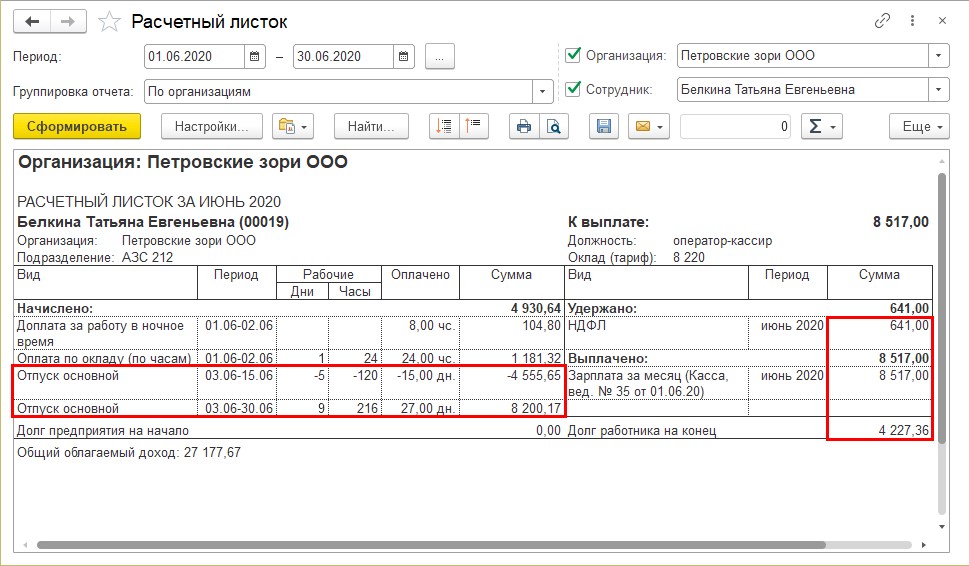
Task: Open the Настройки dialog
Action: point(211,126)
